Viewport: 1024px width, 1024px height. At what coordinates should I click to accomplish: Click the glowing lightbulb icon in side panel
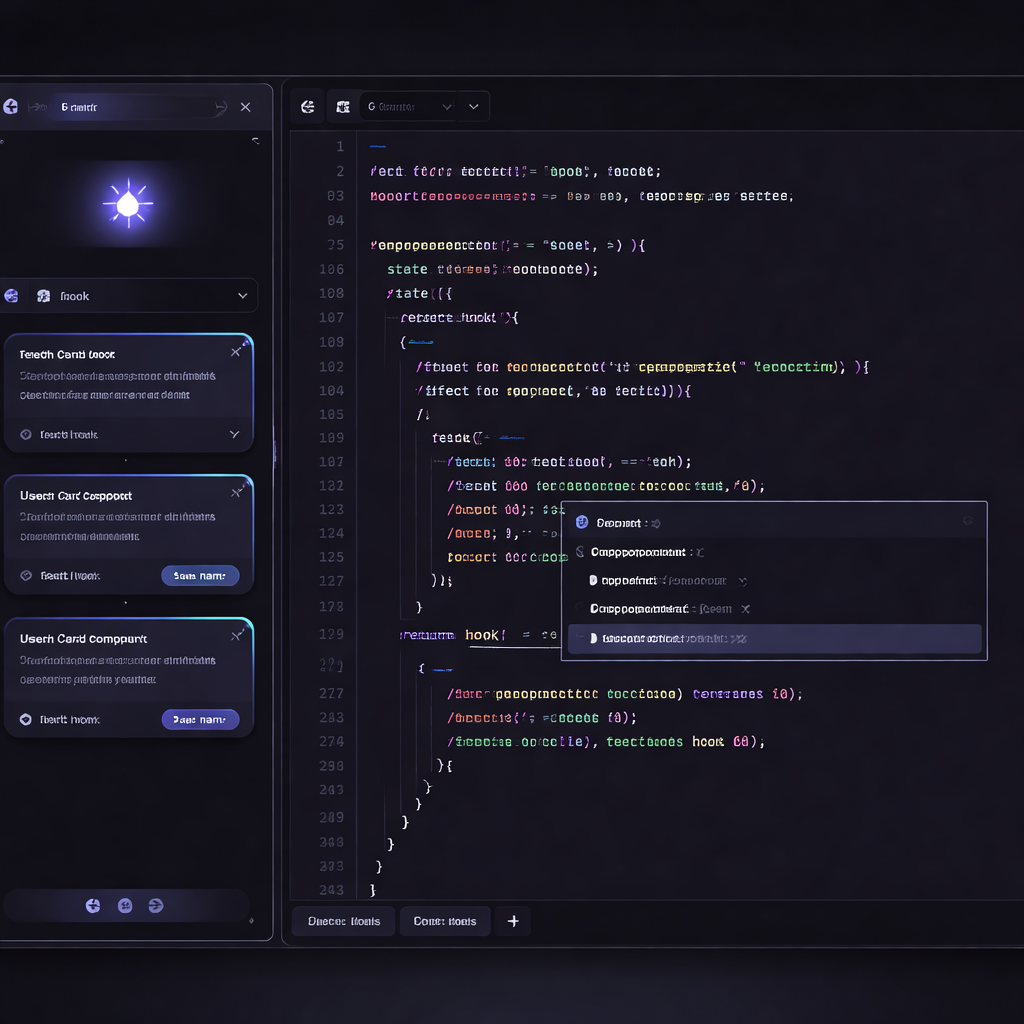coord(128,204)
